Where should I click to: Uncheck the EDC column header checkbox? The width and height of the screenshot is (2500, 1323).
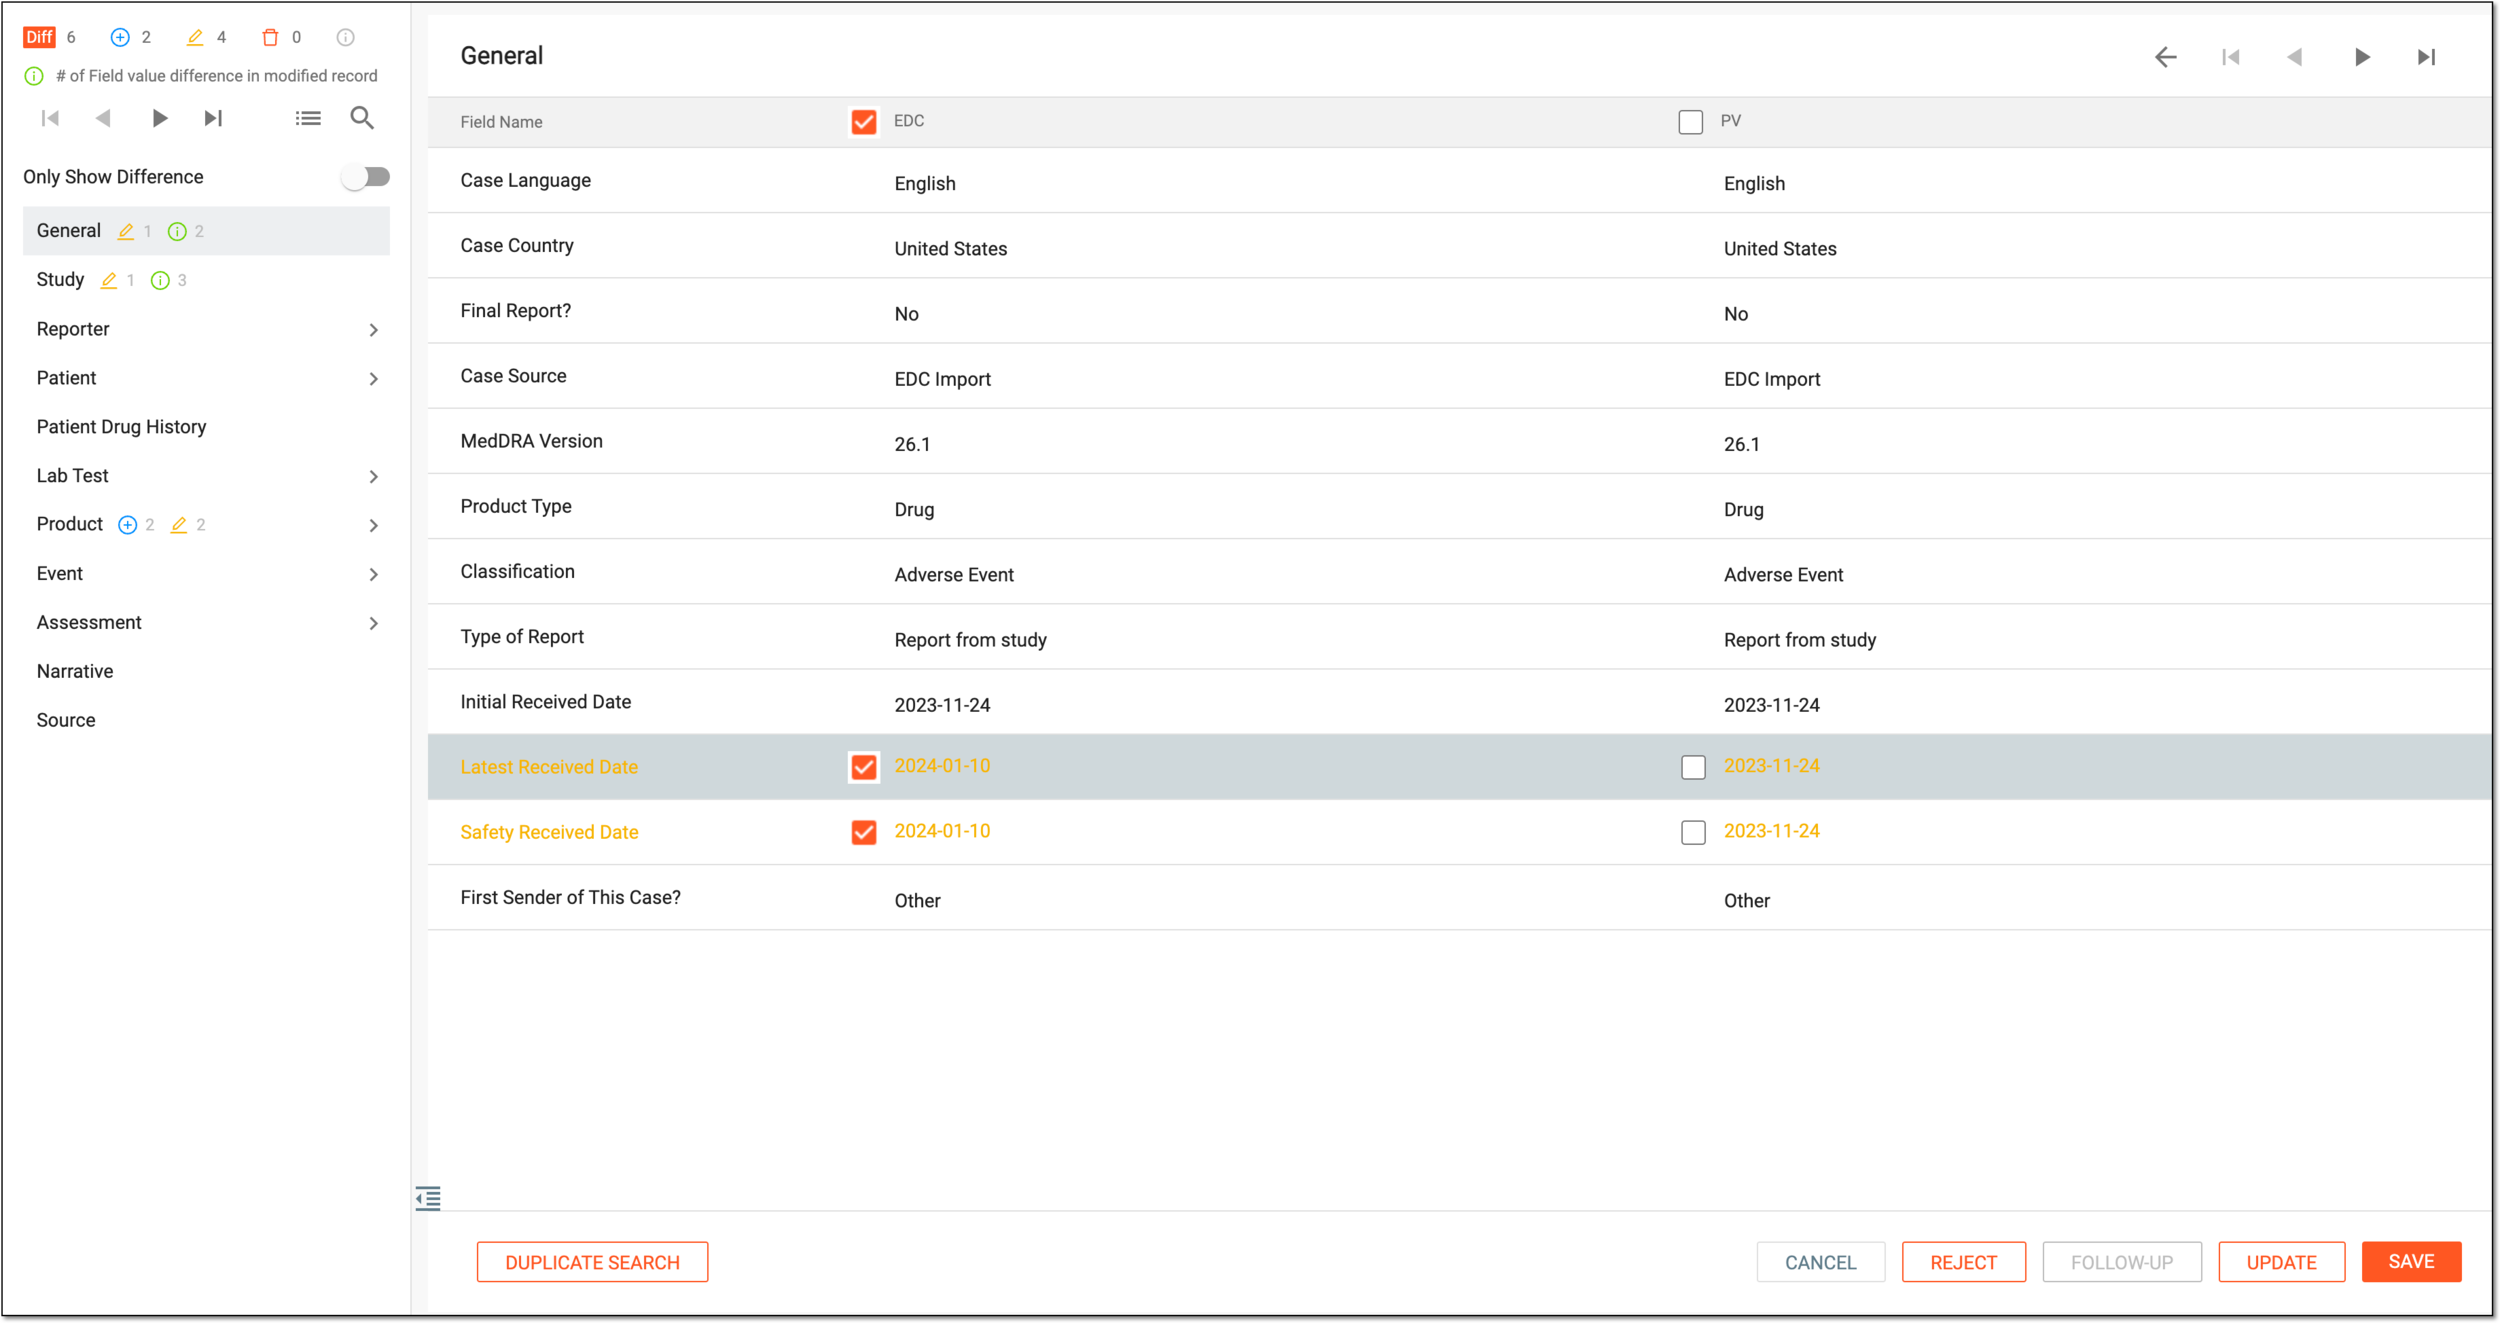864,122
